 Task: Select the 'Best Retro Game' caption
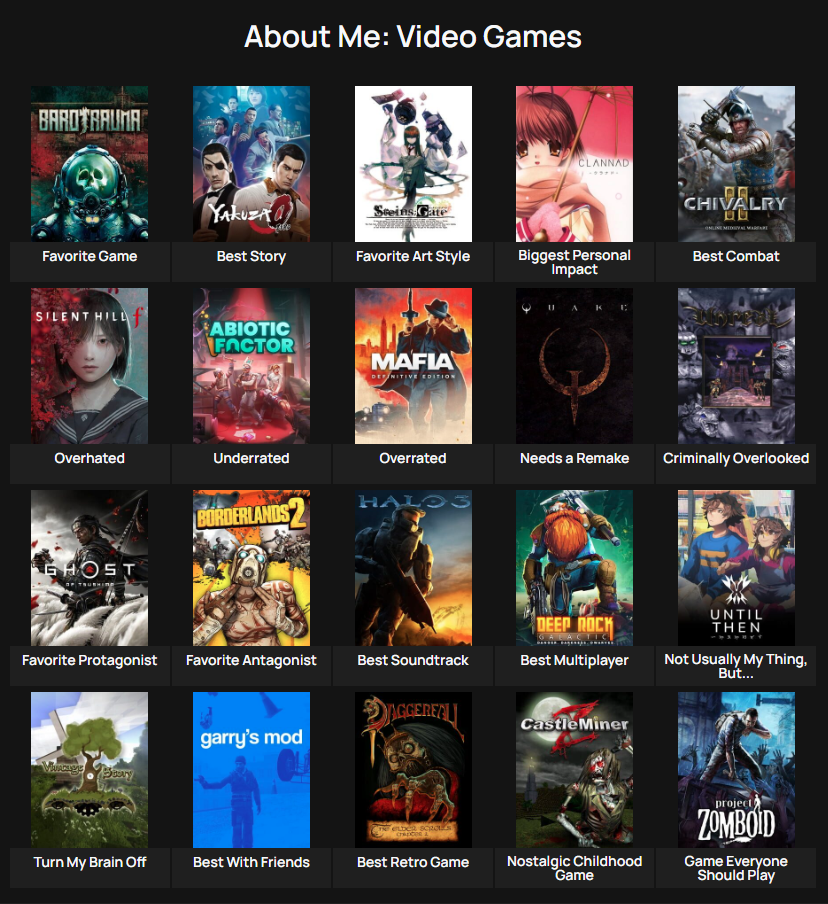click(413, 862)
